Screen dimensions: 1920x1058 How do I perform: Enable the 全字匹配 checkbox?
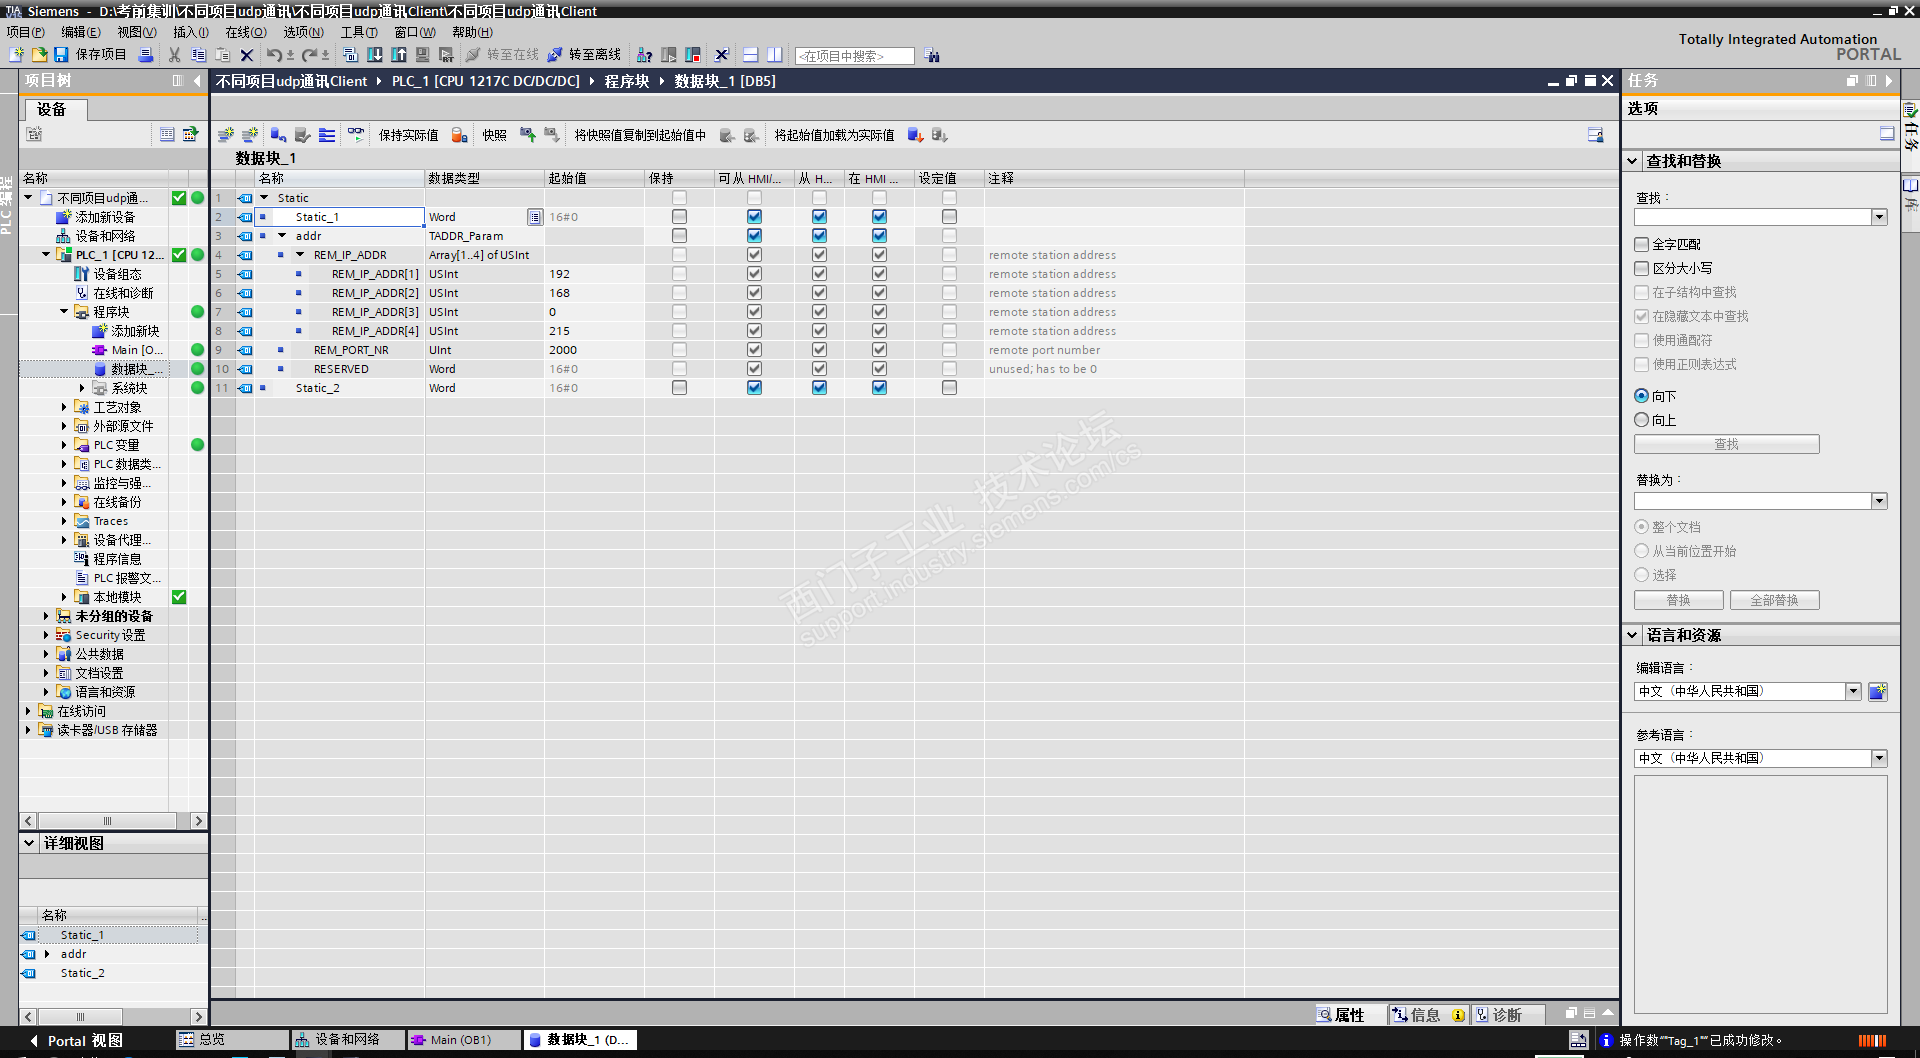1642,244
